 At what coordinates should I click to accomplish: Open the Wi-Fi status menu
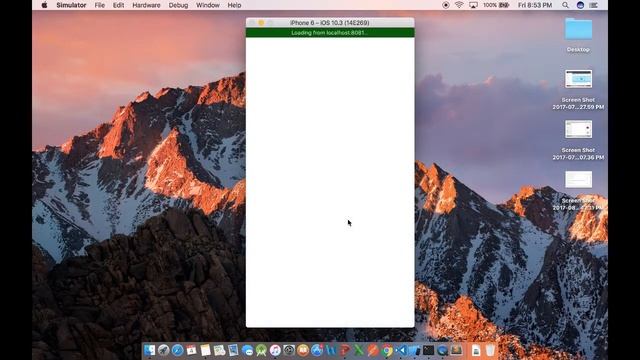[x=459, y=5]
